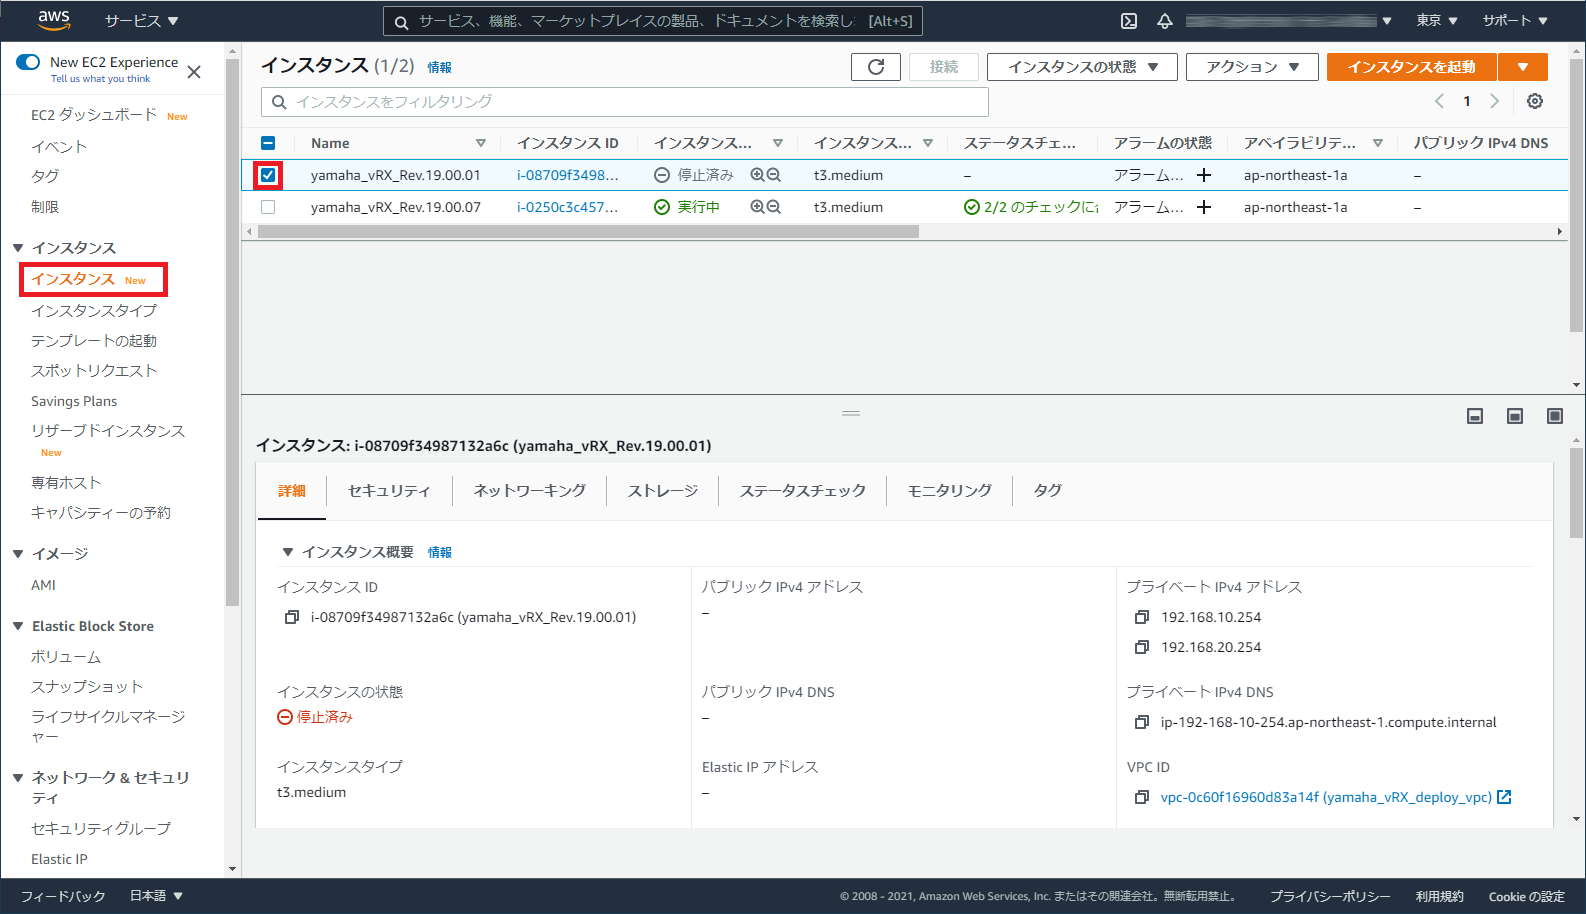The width and height of the screenshot is (1586, 914).
Task: Maximize the details panel to full height
Action: pos(1554,416)
